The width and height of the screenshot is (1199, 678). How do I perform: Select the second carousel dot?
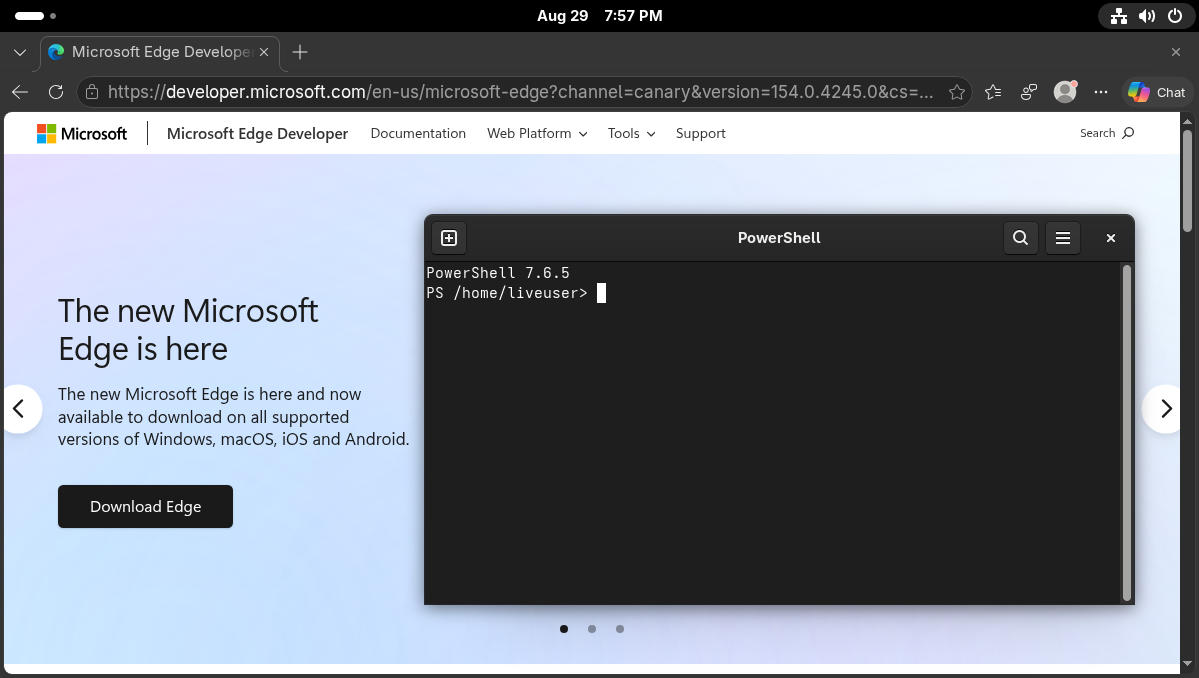click(x=592, y=629)
